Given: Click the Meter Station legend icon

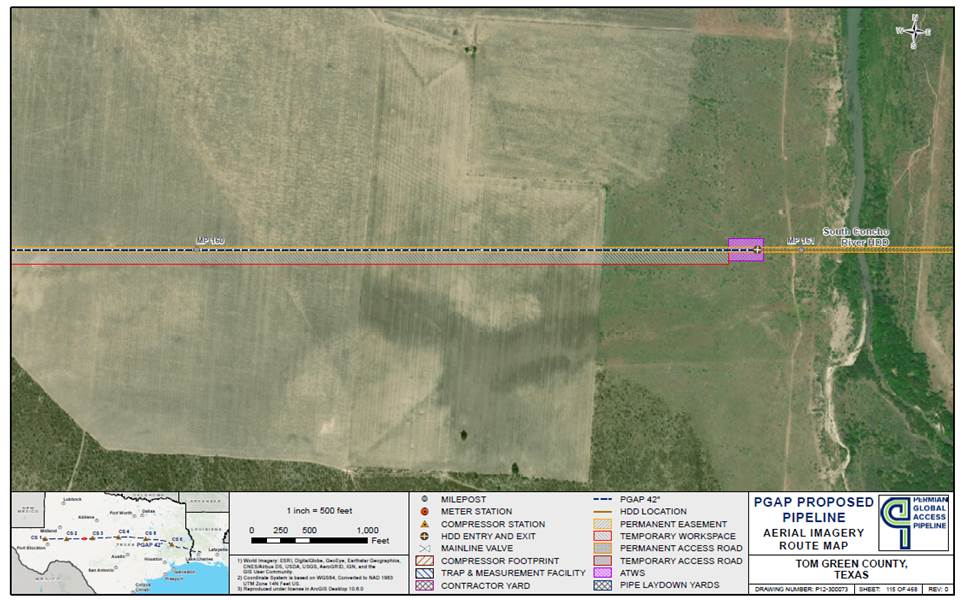Looking at the screenshot, I should click(423, 510).
